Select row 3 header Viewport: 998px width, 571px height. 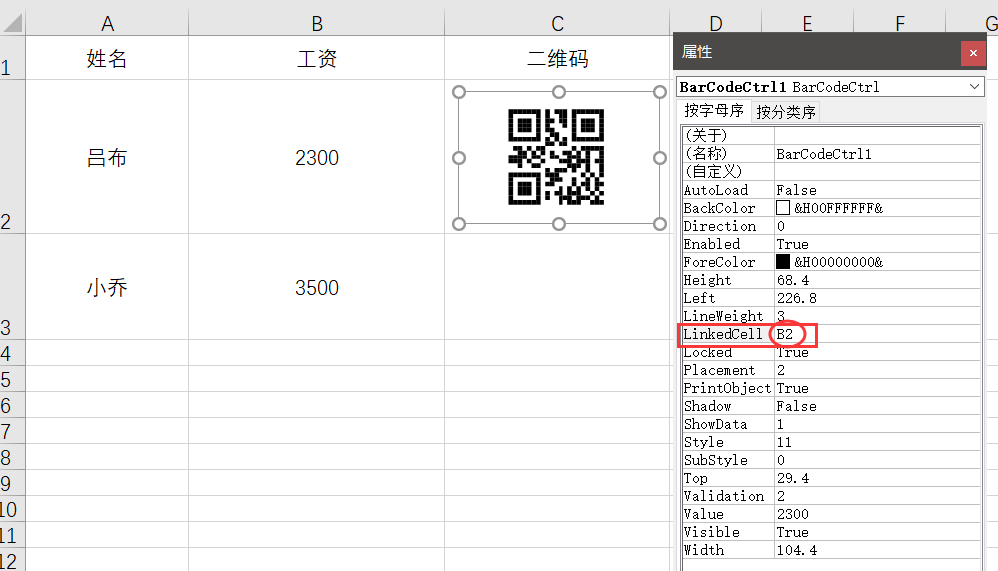(12, 286)
